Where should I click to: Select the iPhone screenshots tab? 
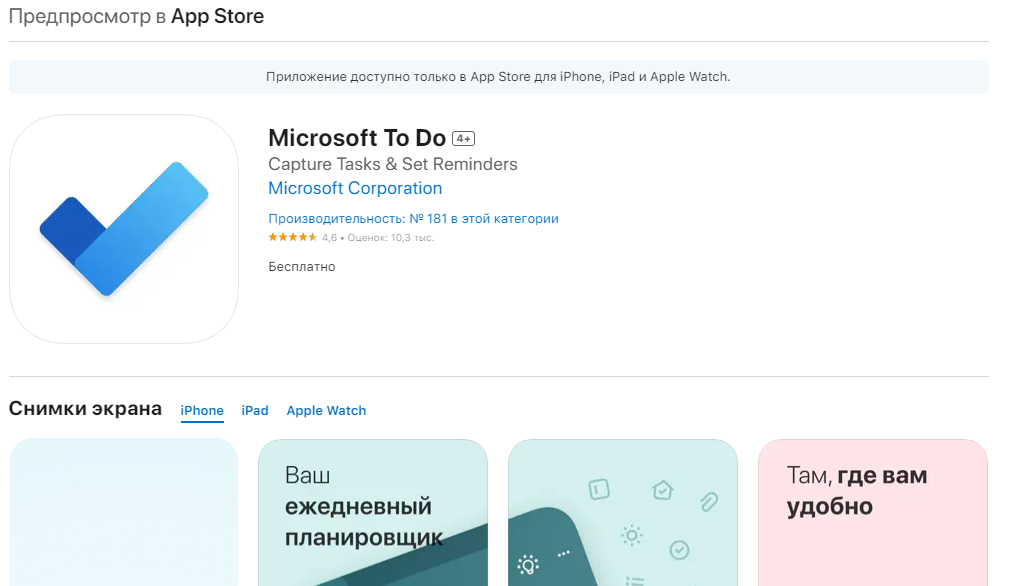[202, 410]
